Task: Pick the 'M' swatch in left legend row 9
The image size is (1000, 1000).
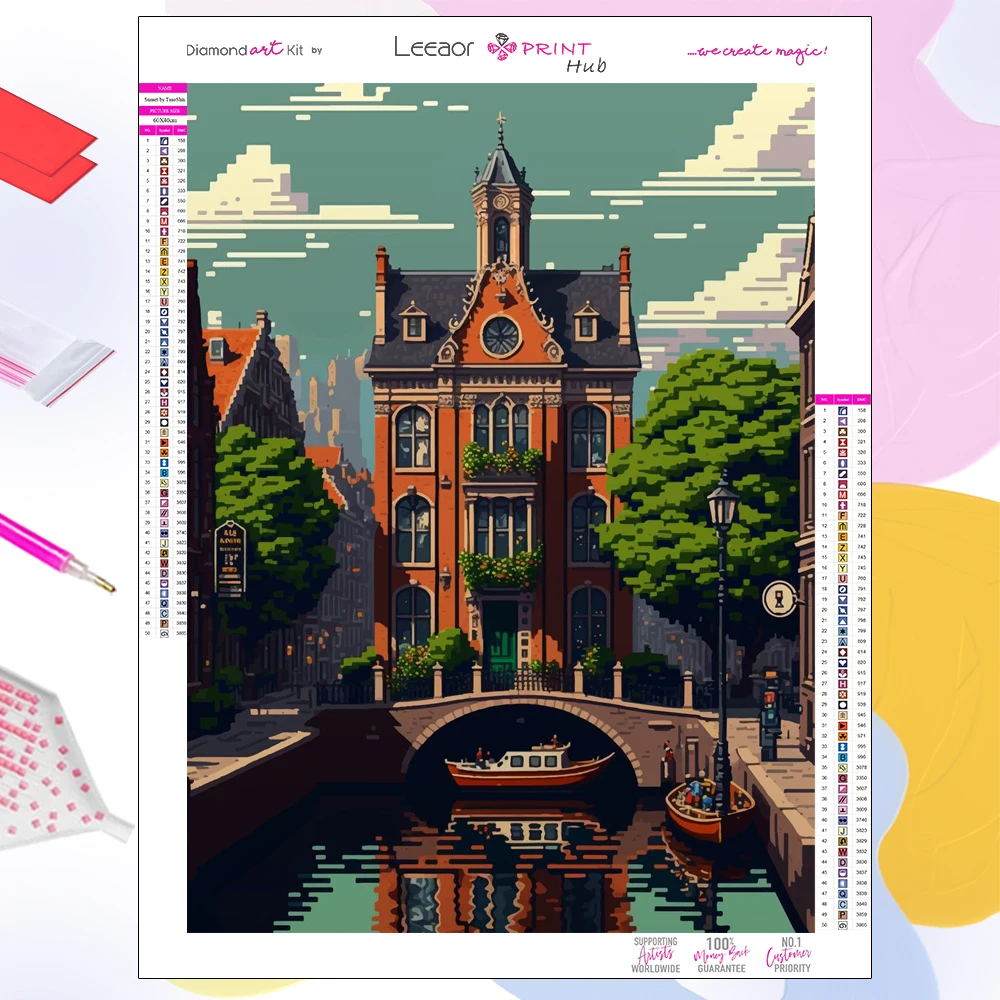Action: click(x=164, y=221)
